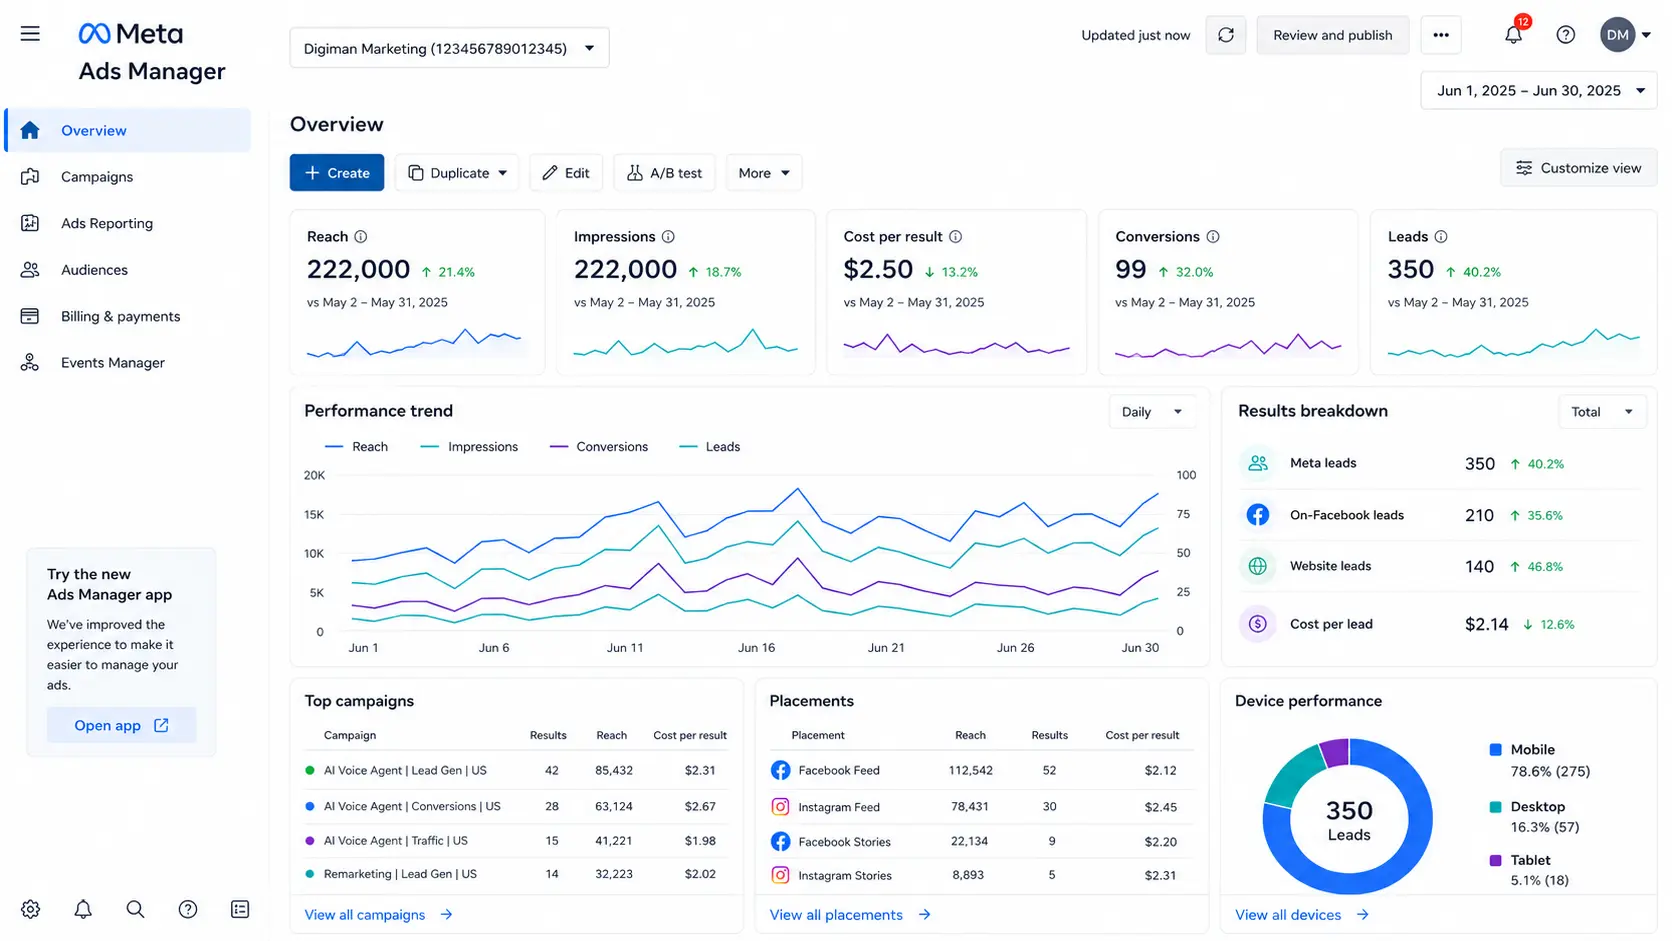The image size is (1672, 941).
Task: Expand the Duplicate dropdown
Action: click(458, 173)
